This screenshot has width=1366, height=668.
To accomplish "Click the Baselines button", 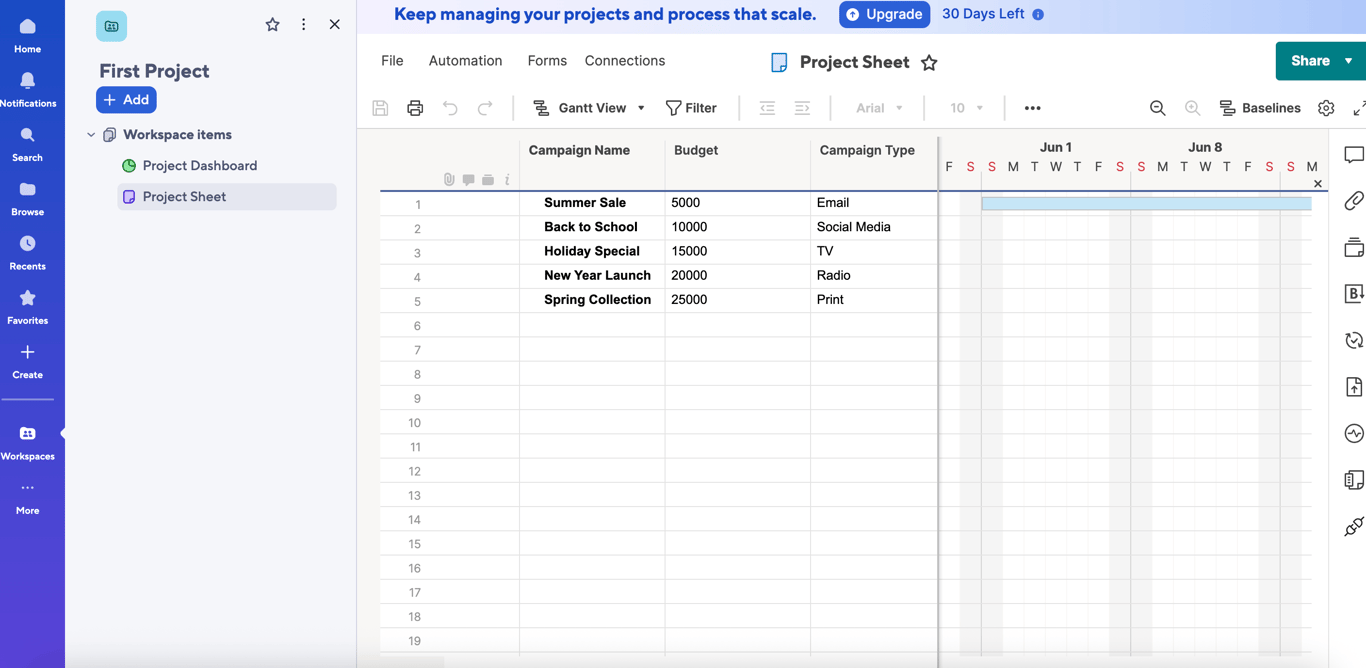I will (1260, 108).
